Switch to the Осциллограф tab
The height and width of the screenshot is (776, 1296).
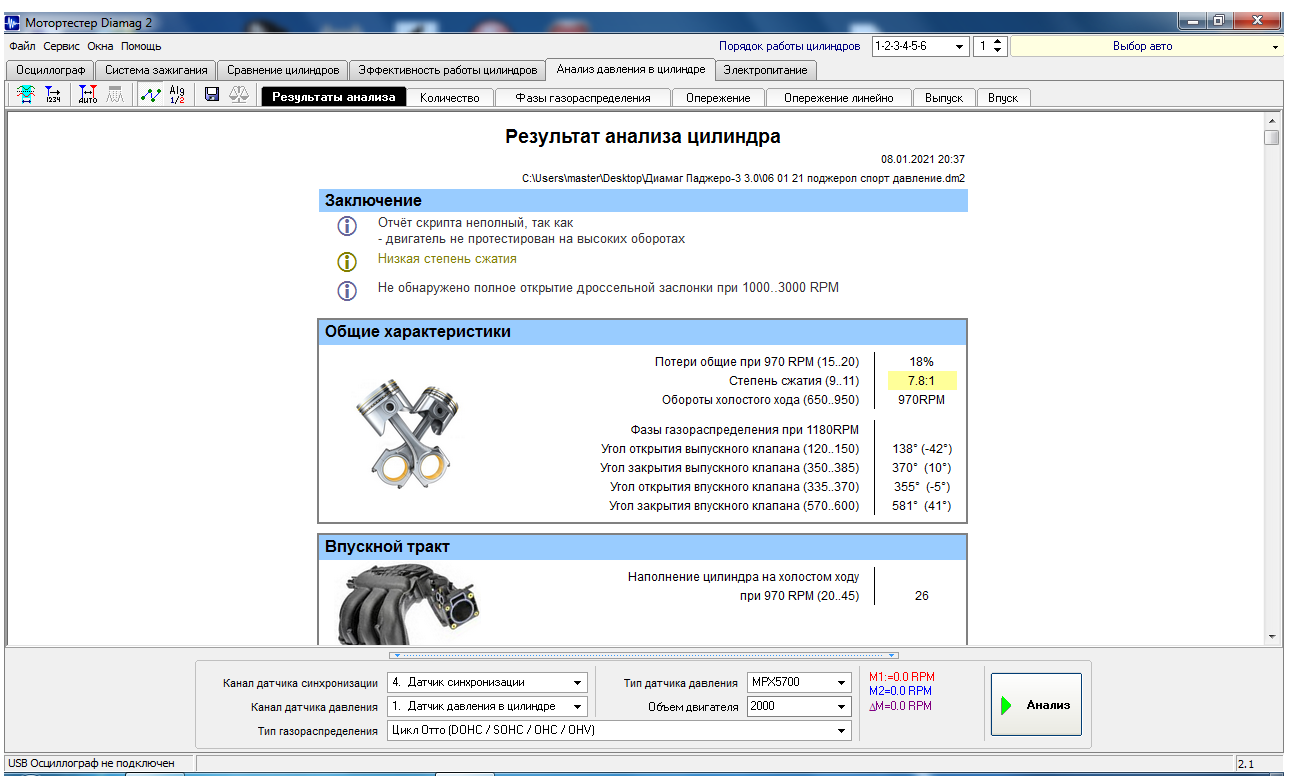[x=50, y=70]
